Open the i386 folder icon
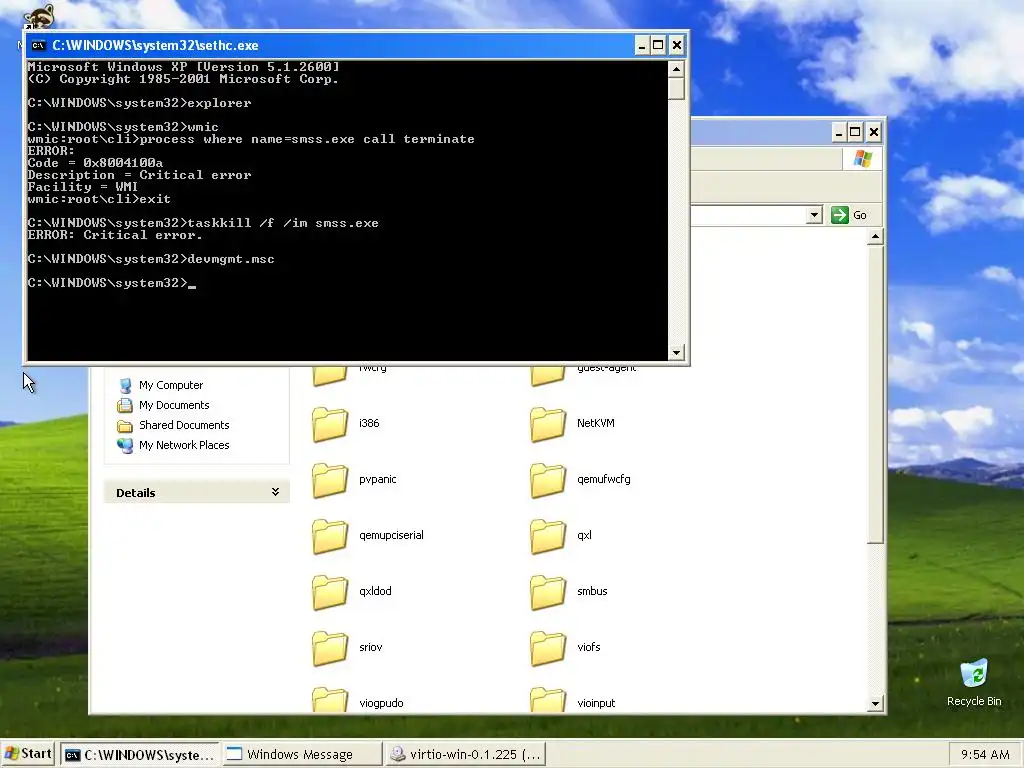This screenshot has height=768, width=1024. tap(330, 424)
